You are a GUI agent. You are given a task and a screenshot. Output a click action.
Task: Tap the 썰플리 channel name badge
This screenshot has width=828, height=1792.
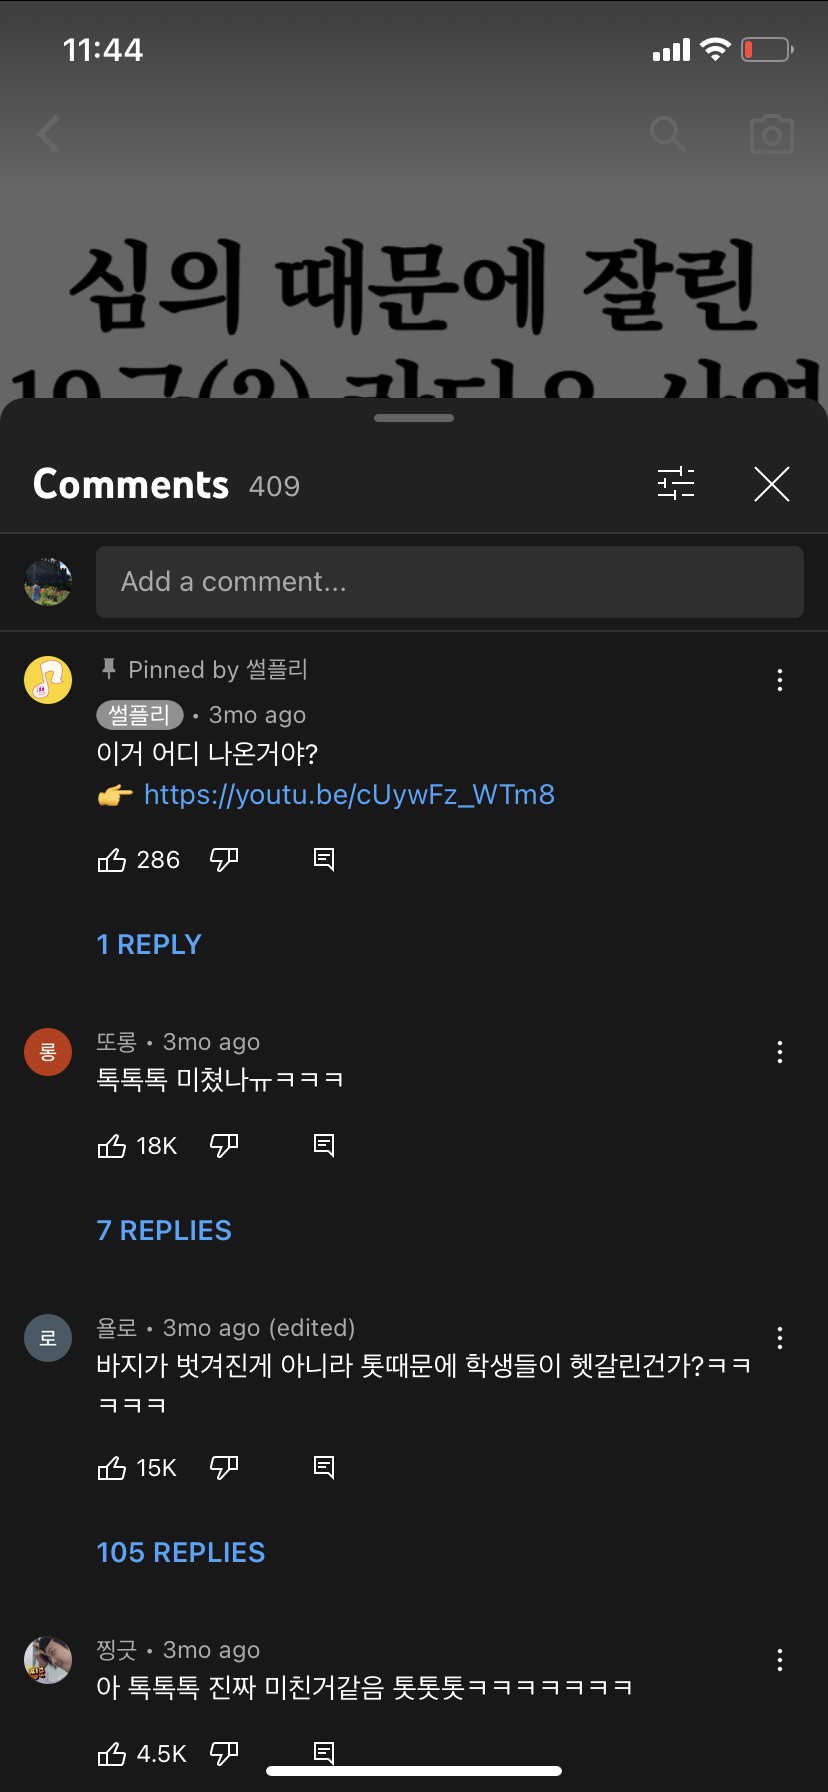[140, 715]
